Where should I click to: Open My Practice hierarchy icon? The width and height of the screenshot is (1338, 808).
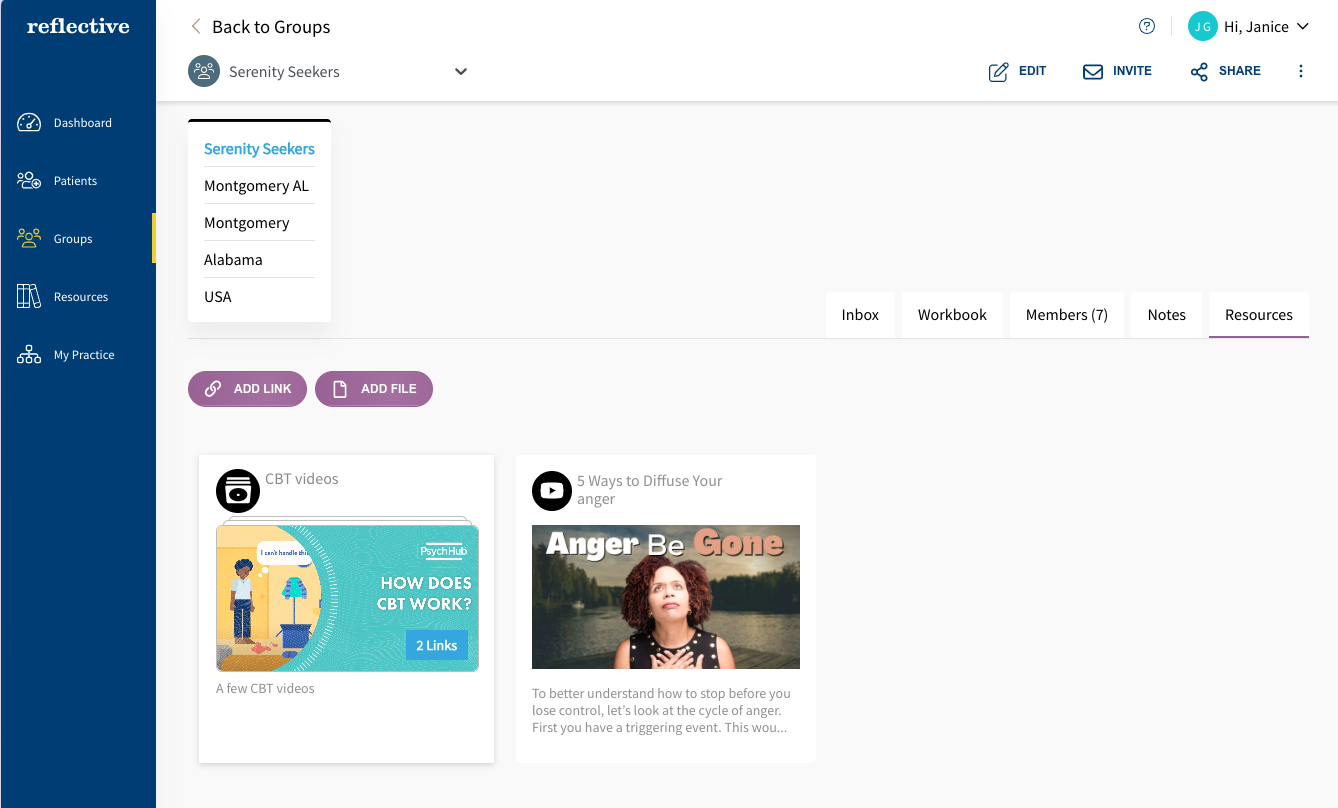click(x=29, y=355)
